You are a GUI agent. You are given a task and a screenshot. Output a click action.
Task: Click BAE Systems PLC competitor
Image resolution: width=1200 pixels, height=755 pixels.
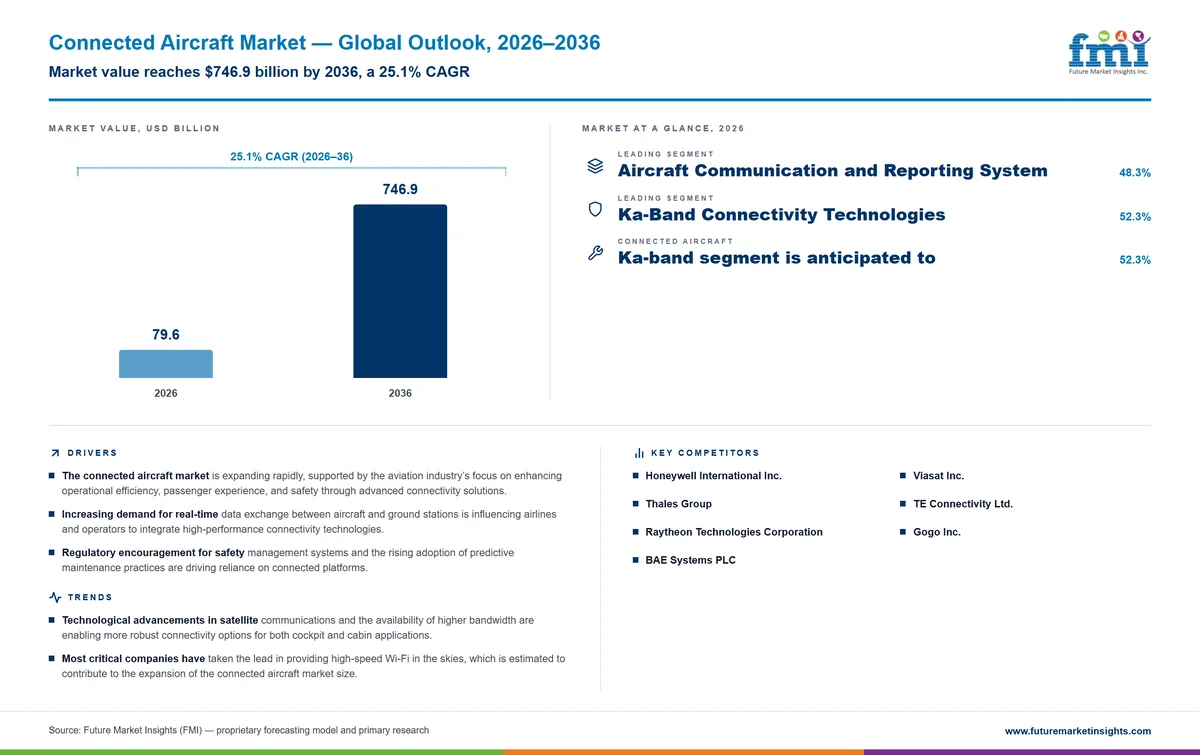pyautogui.click(x=691, y=560)
